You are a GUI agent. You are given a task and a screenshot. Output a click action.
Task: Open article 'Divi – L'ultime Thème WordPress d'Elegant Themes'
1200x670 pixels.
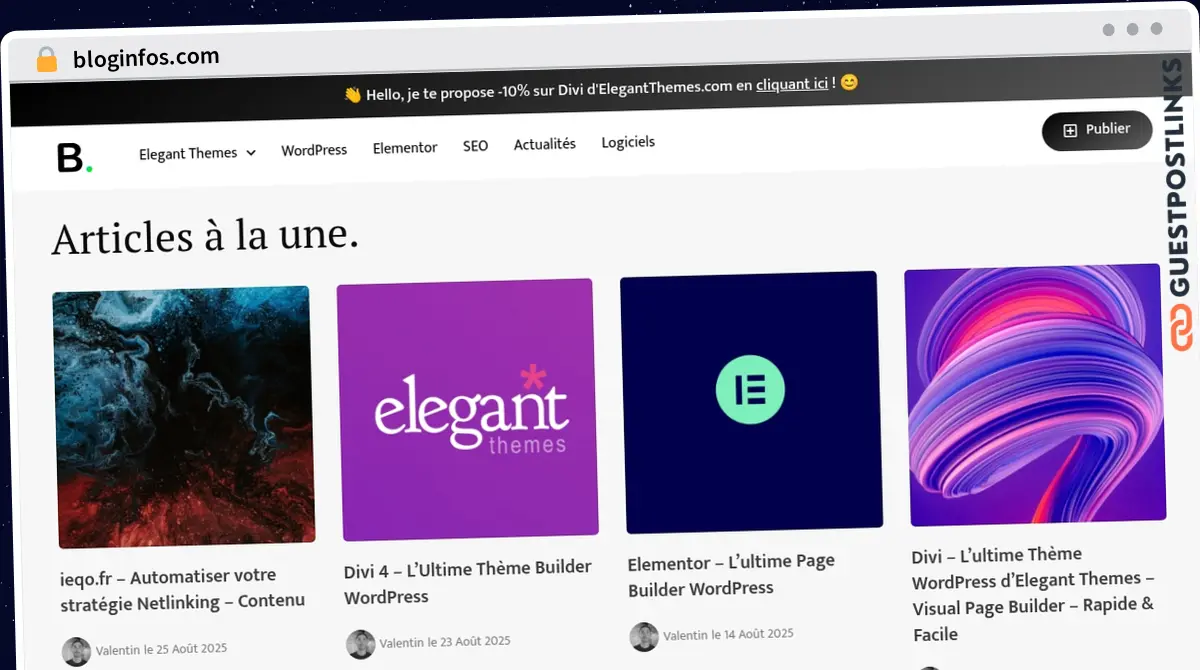1033,594
